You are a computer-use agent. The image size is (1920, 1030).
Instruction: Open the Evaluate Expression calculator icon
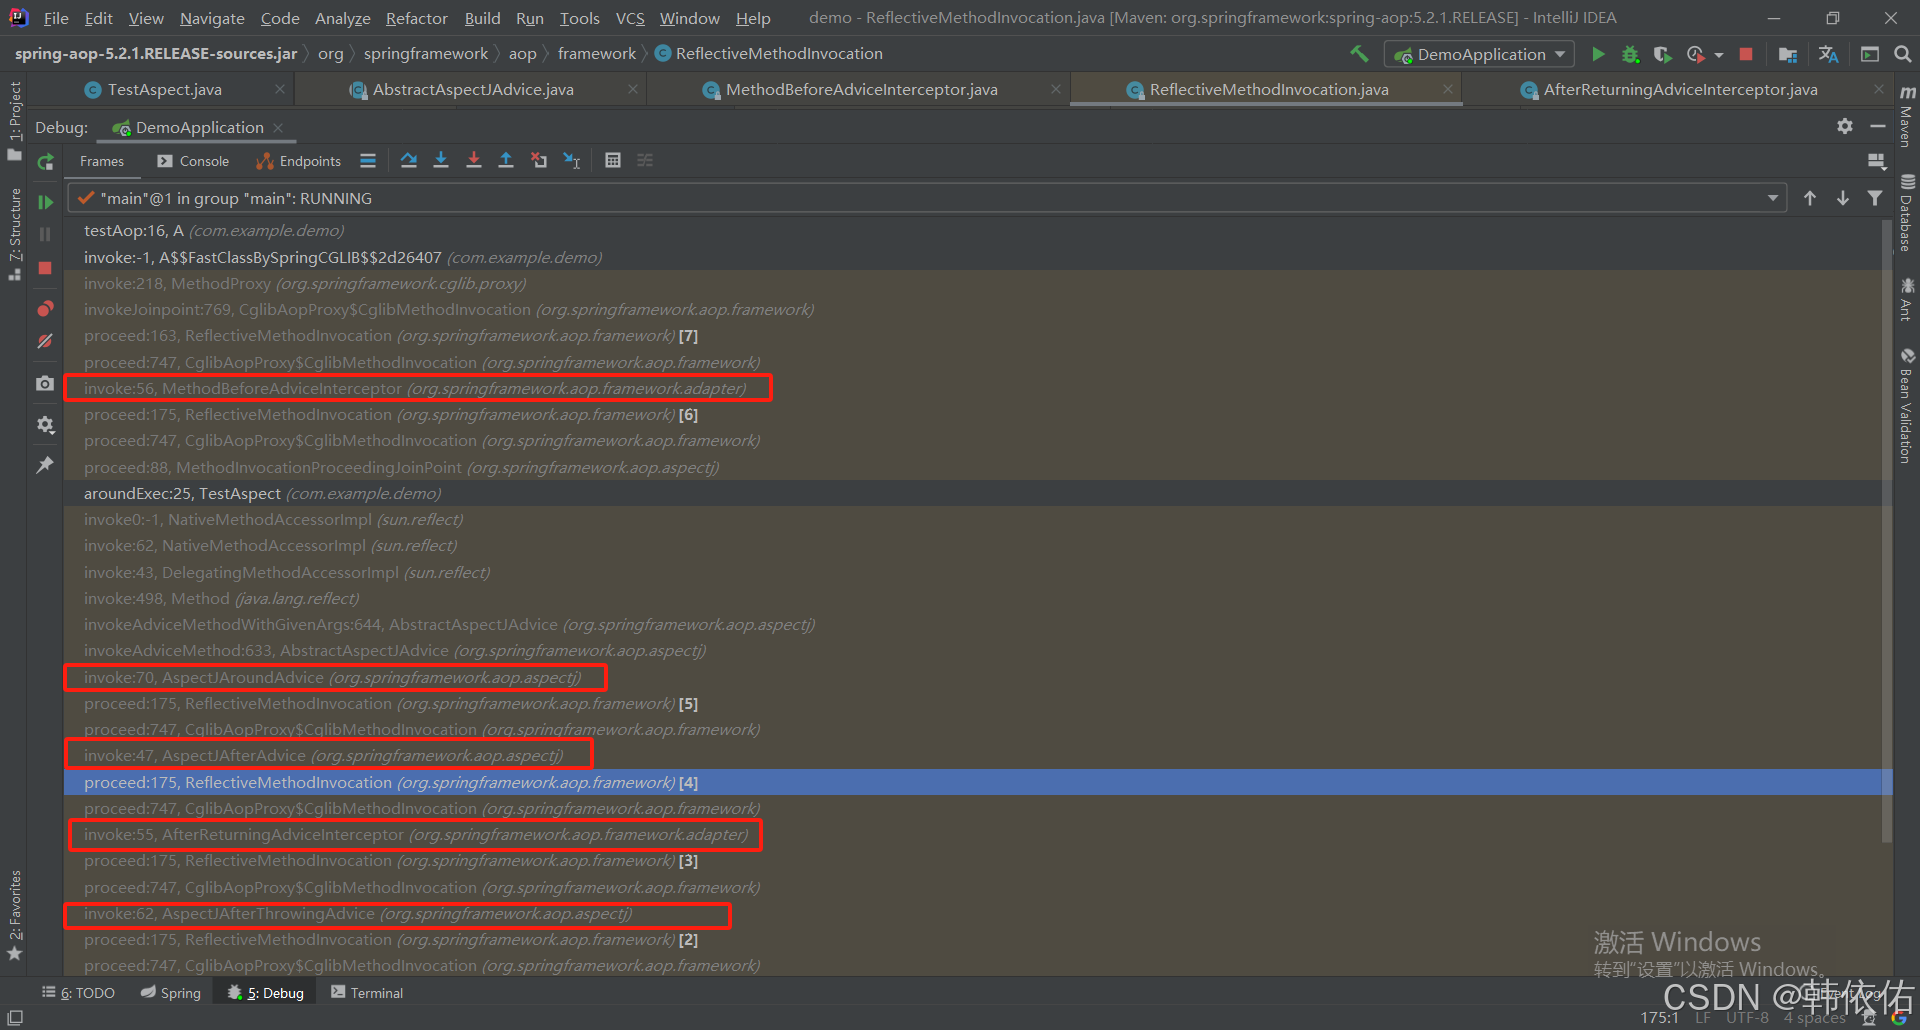tap(613, 161)
